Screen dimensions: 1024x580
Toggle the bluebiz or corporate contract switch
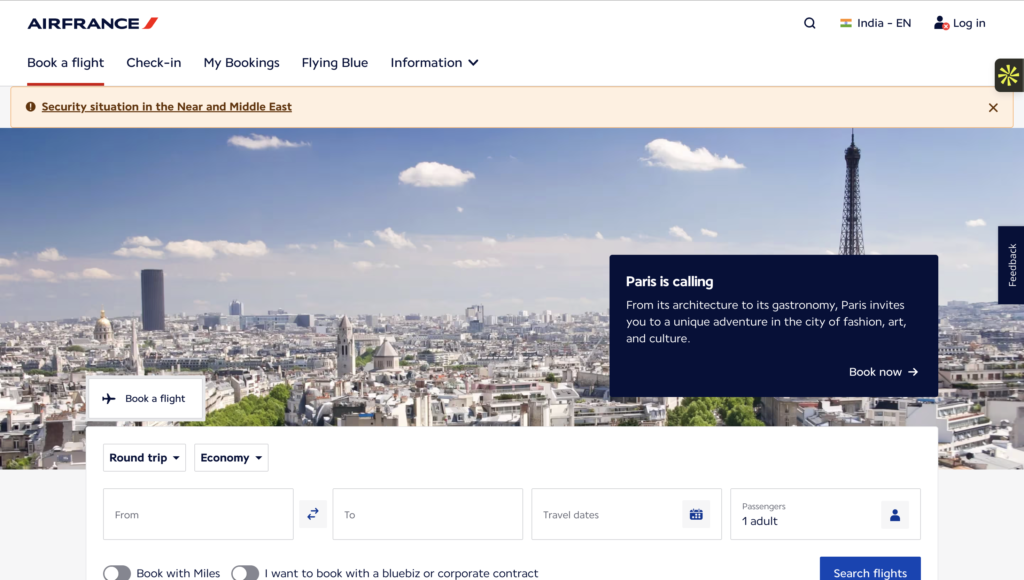pyautogui.click(x=245, y=573)
